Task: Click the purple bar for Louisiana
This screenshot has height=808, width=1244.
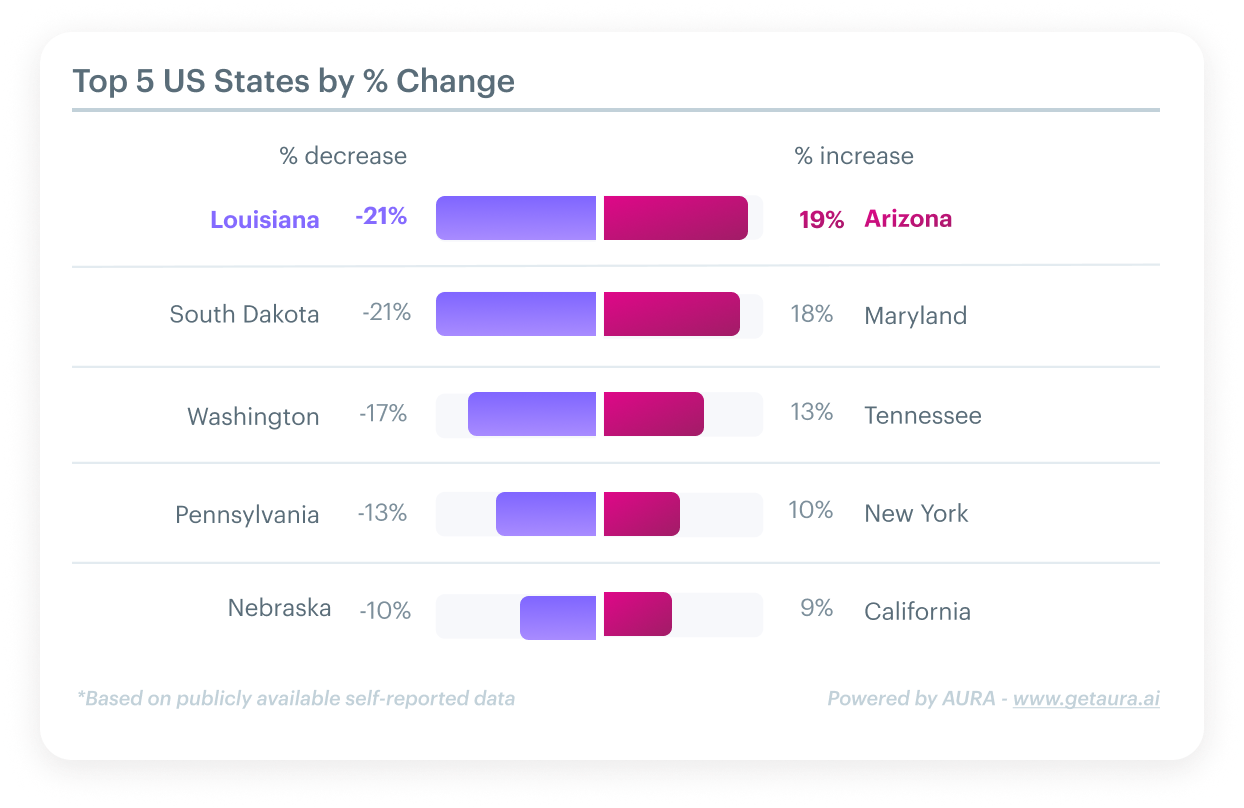Action: click(516, 218)
